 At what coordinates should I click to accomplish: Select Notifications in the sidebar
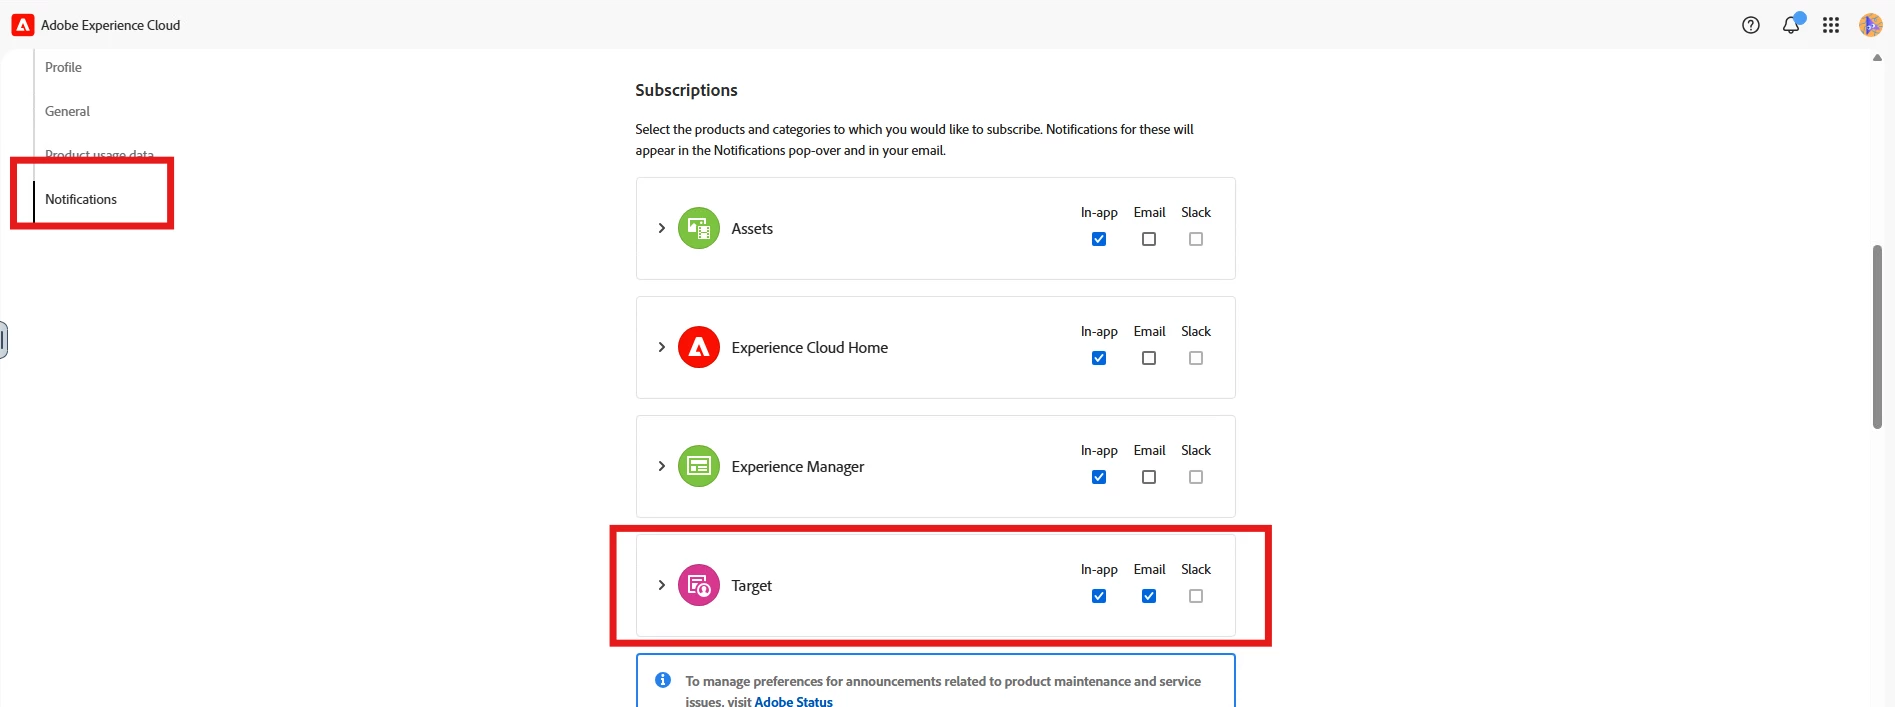(x=81, y=199)
